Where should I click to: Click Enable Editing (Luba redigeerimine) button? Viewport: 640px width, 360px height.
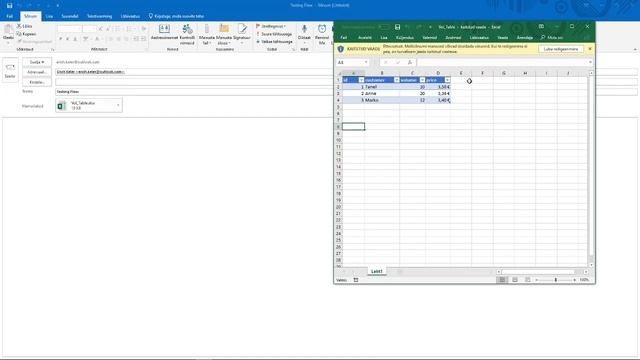coord(561,49)
